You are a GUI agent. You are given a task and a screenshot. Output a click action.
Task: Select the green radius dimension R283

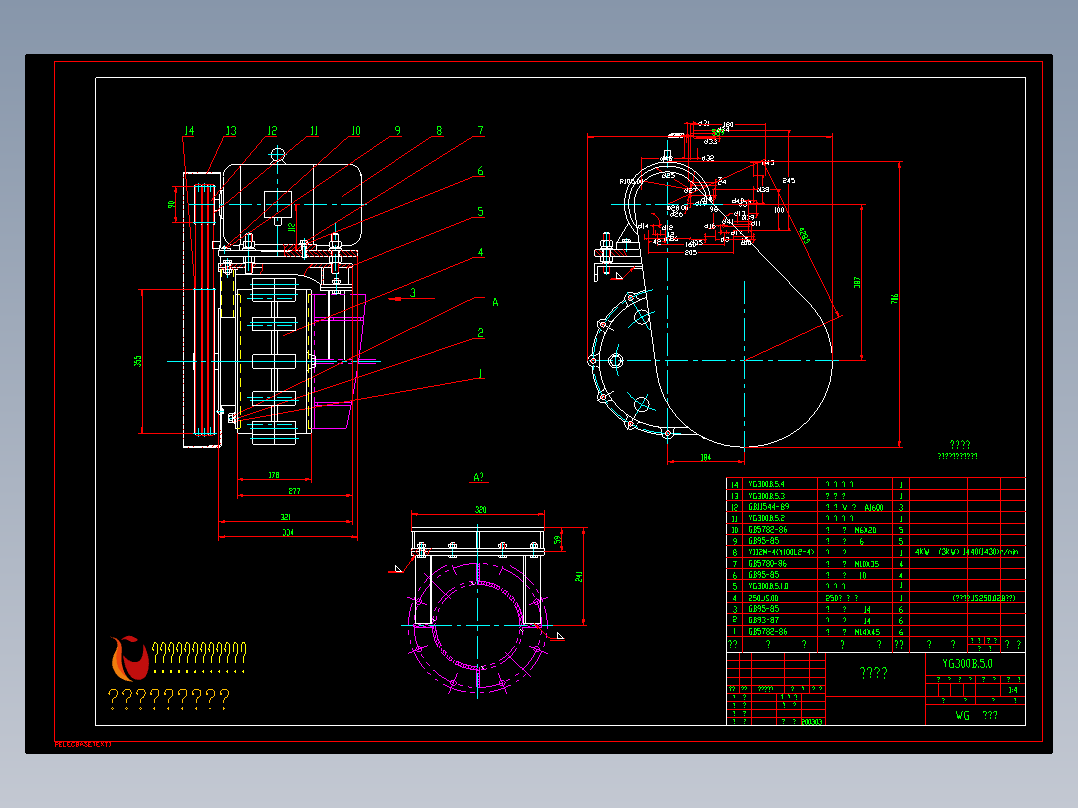[x=804, y=236]
